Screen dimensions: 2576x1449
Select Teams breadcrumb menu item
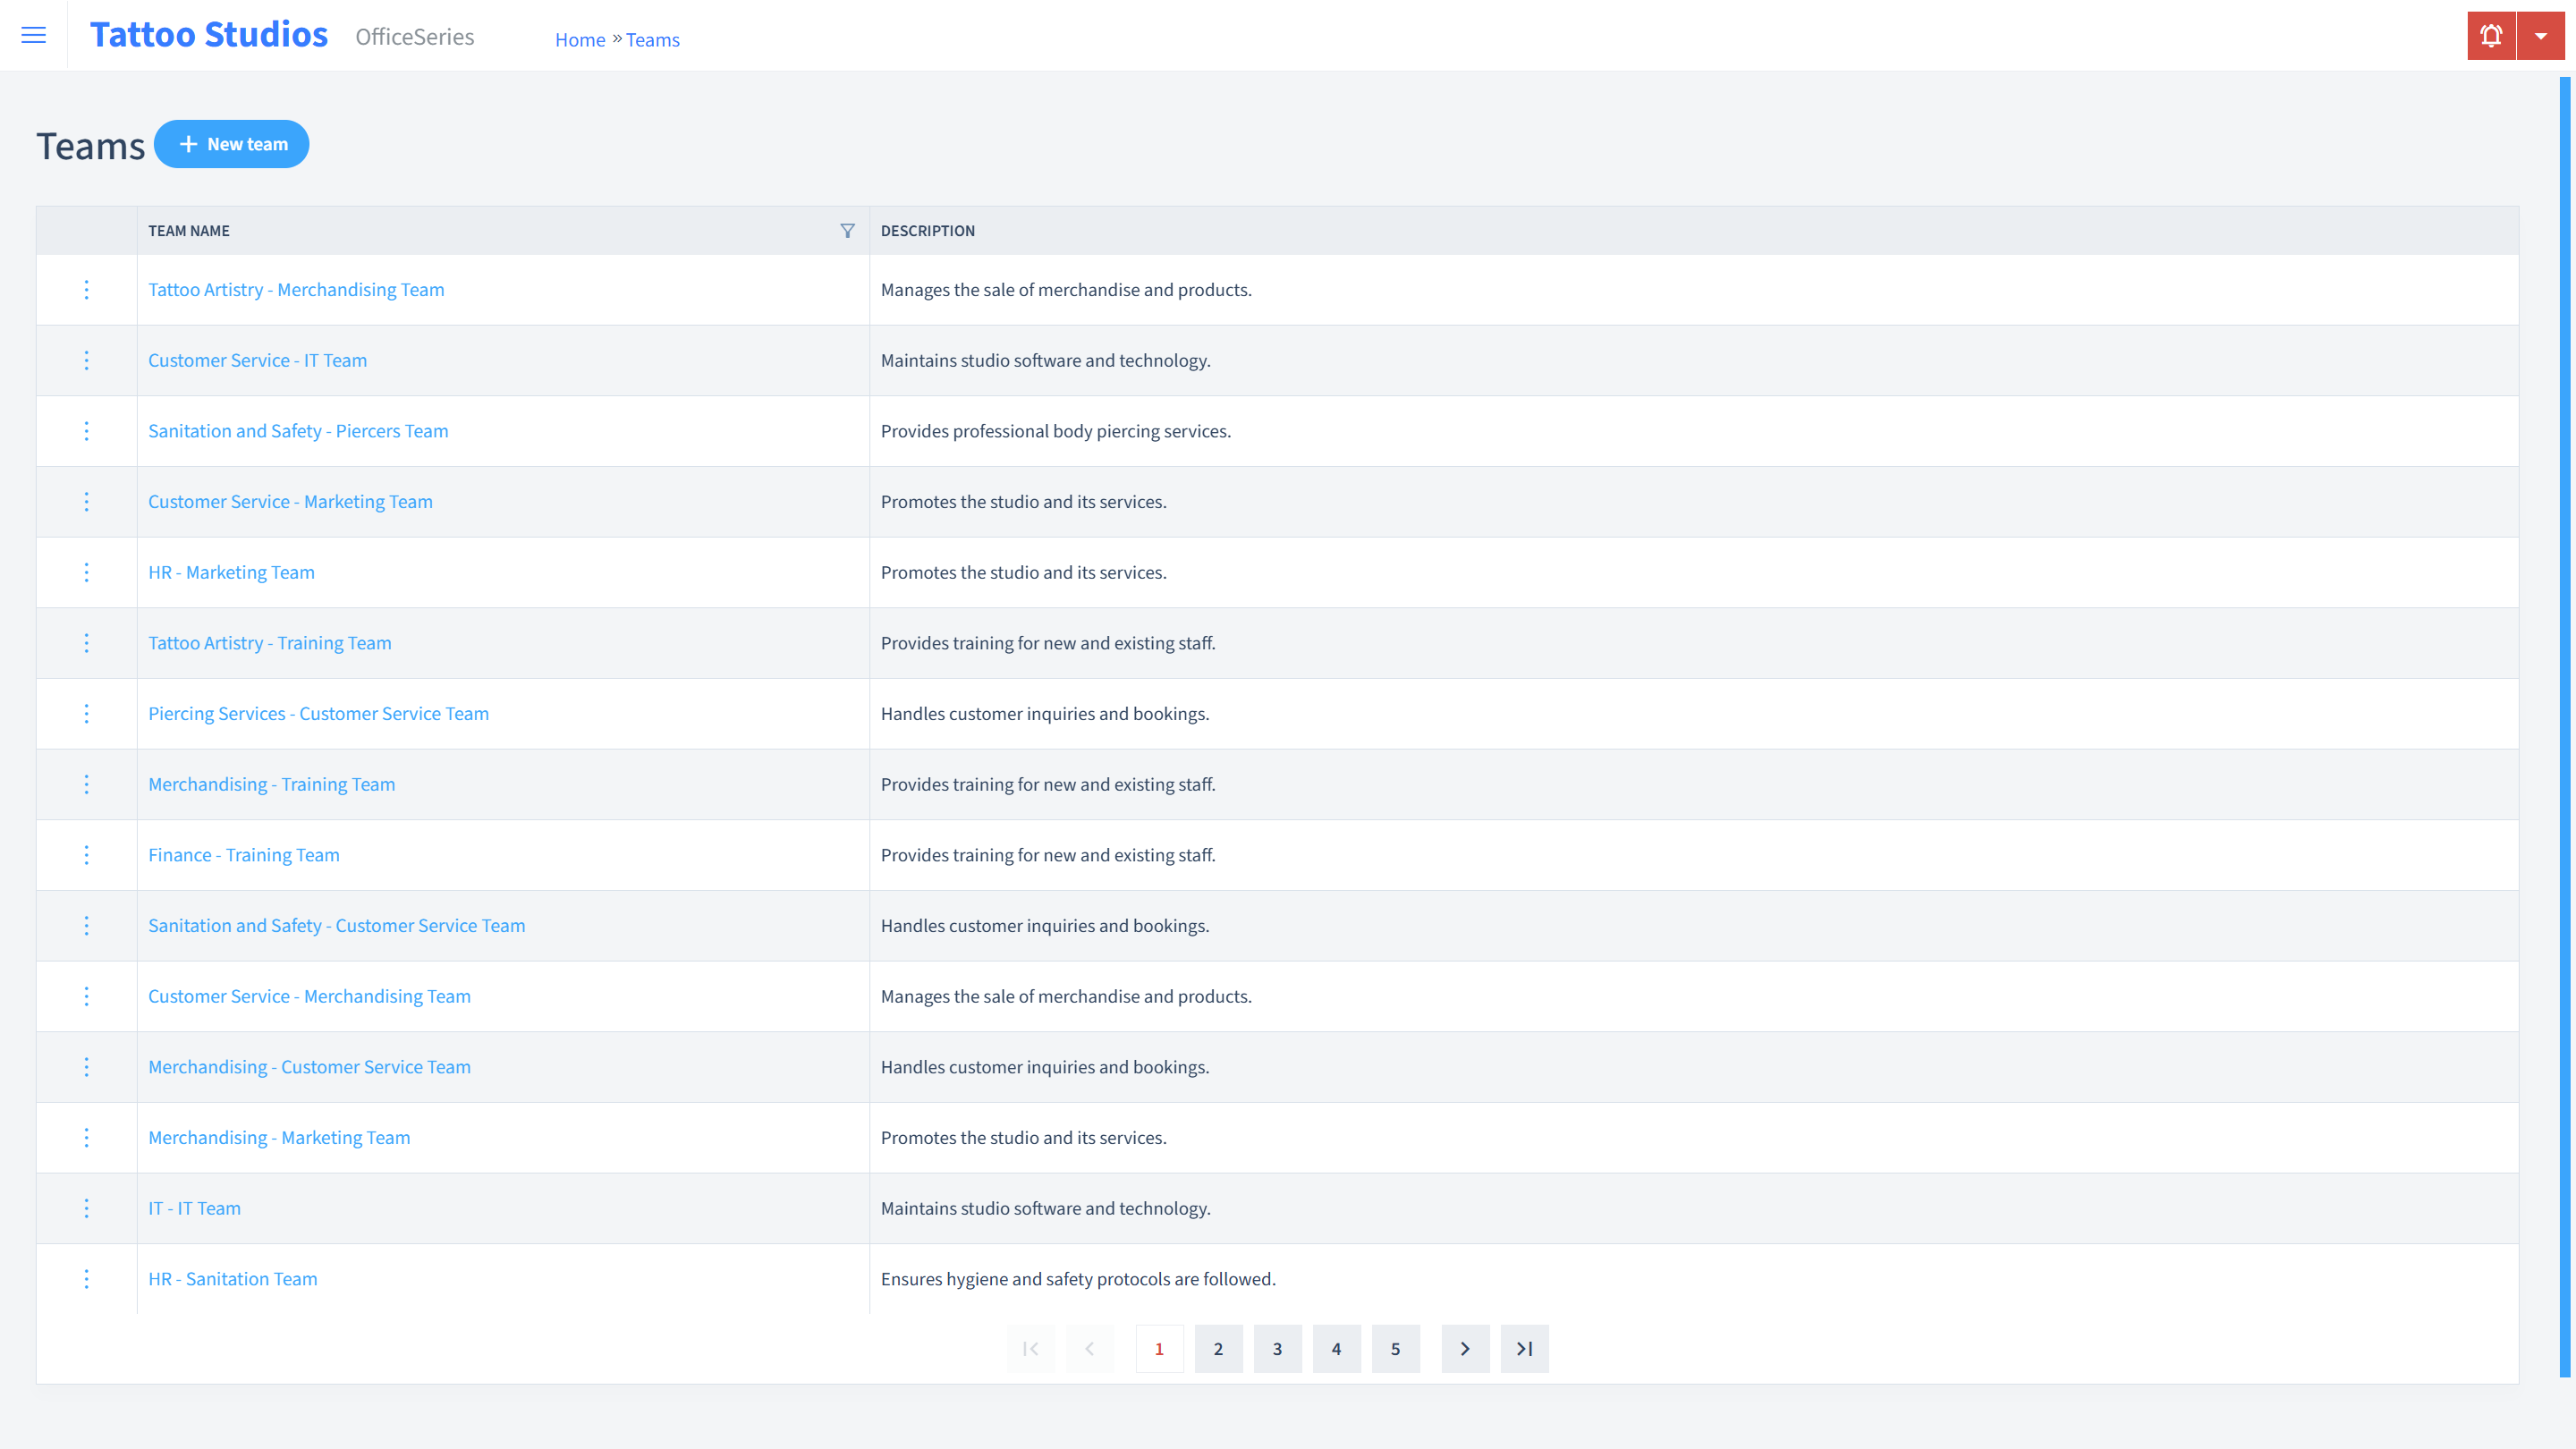click(653, 39)
